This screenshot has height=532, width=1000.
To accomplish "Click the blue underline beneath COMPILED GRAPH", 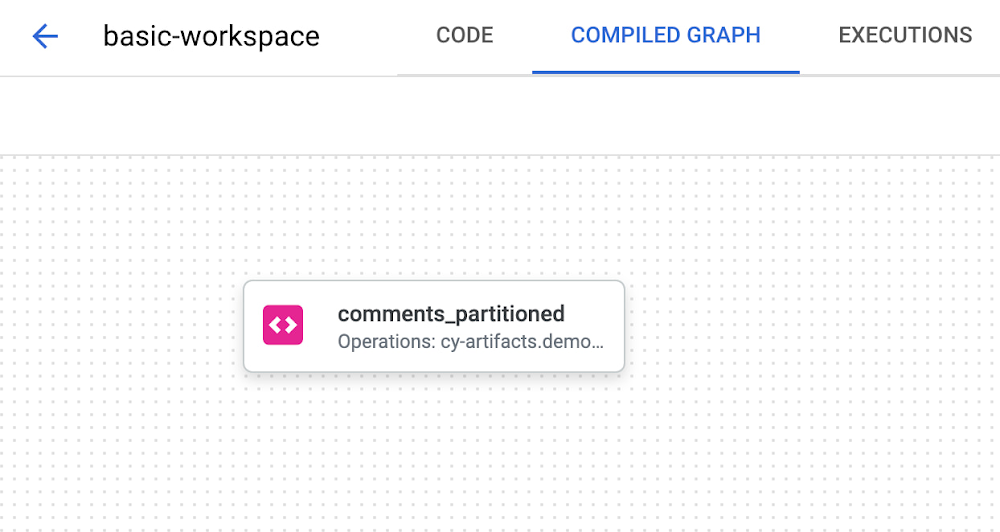I will point(665,73).
